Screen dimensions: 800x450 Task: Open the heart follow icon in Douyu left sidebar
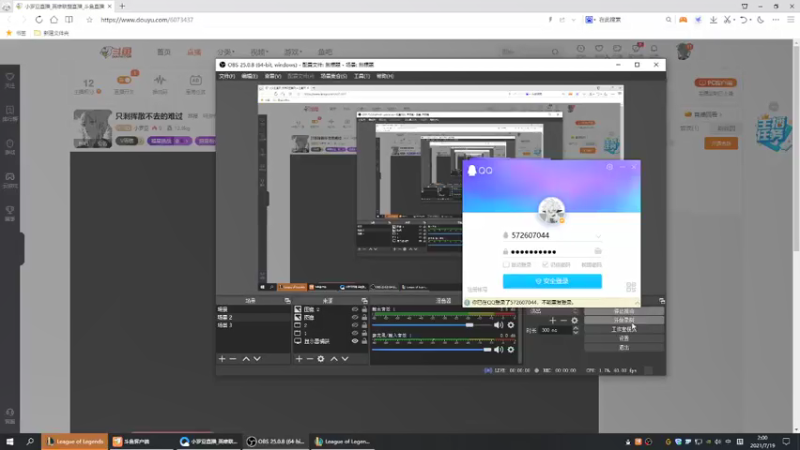[x=10, y=77]
